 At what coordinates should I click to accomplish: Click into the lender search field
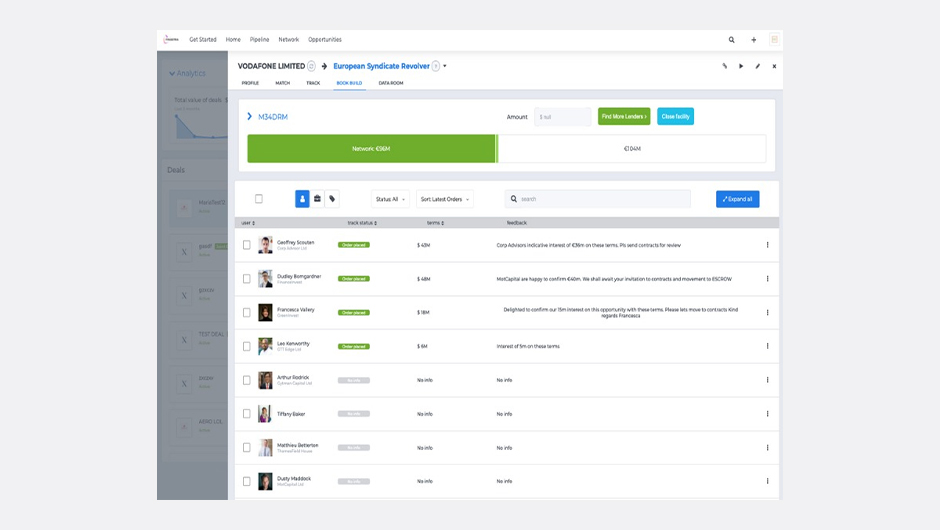(598, 199)
